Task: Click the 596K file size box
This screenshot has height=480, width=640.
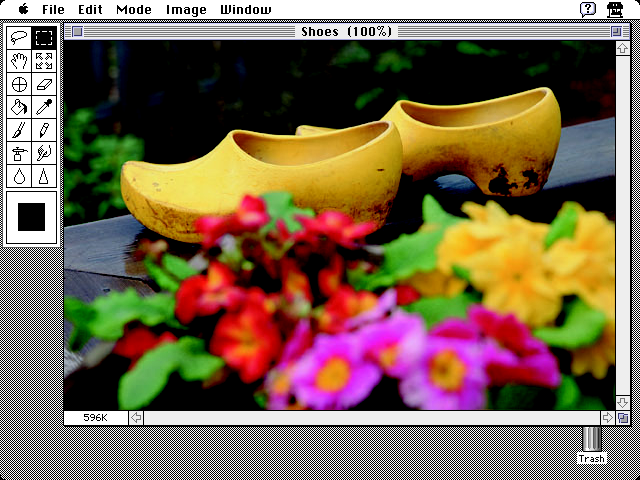Action: pyautogui.click(x=96, y=417)
